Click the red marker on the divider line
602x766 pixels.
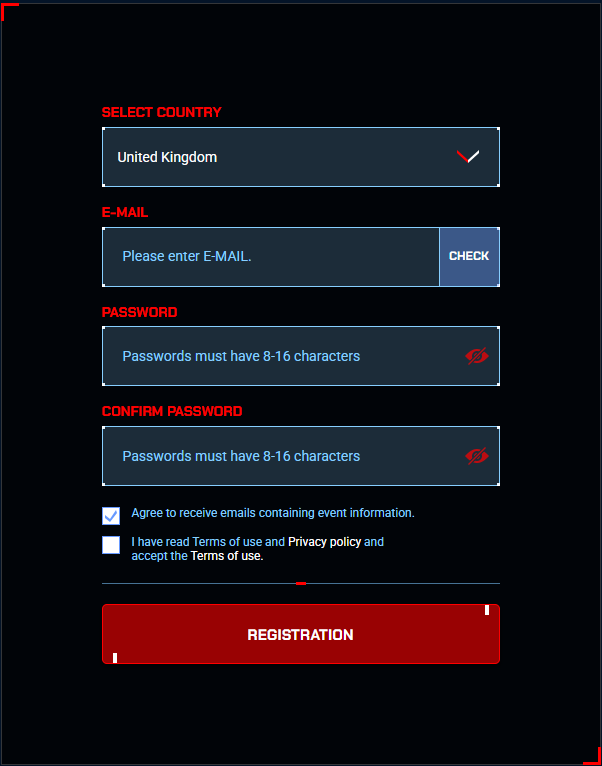pos(301,583)
